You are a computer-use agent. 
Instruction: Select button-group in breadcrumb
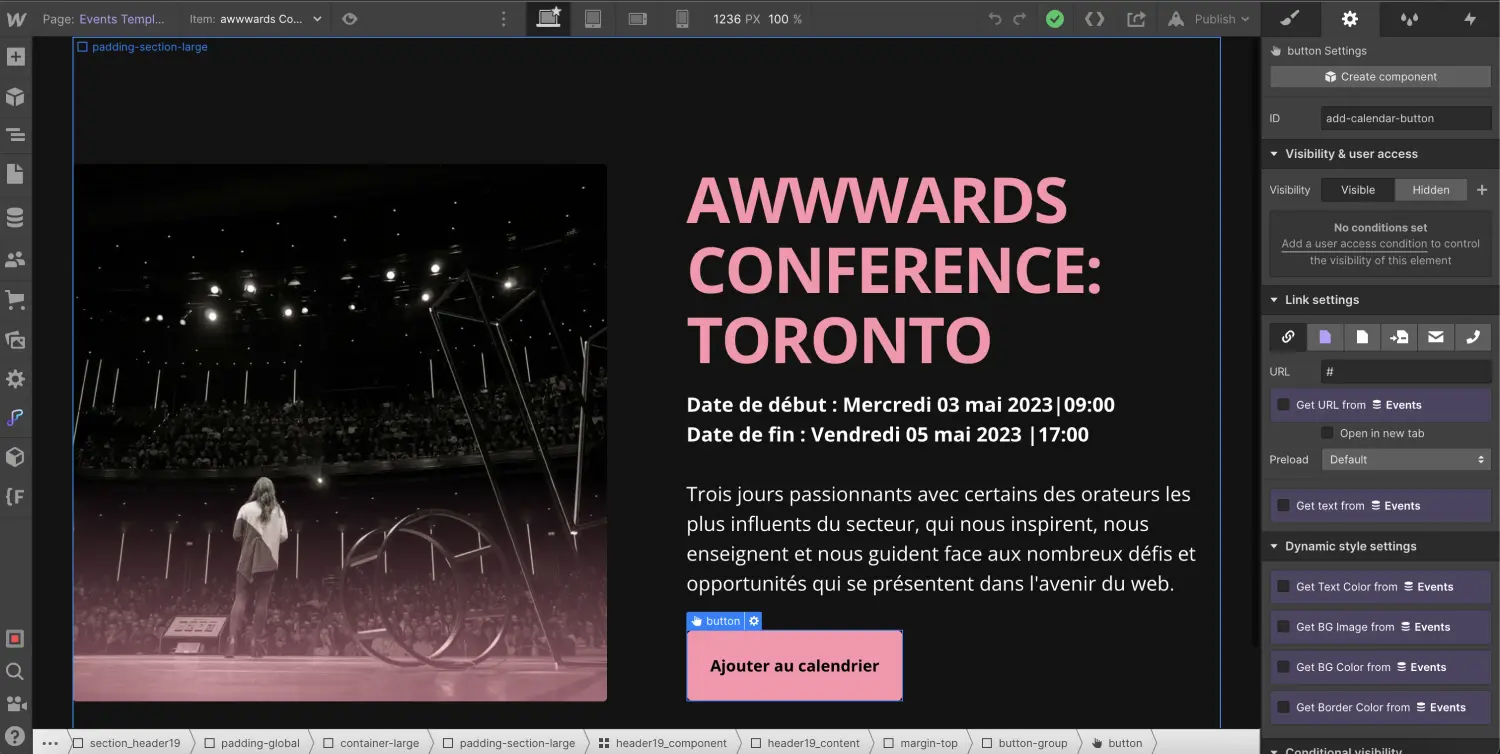(x=1024, y=743)
